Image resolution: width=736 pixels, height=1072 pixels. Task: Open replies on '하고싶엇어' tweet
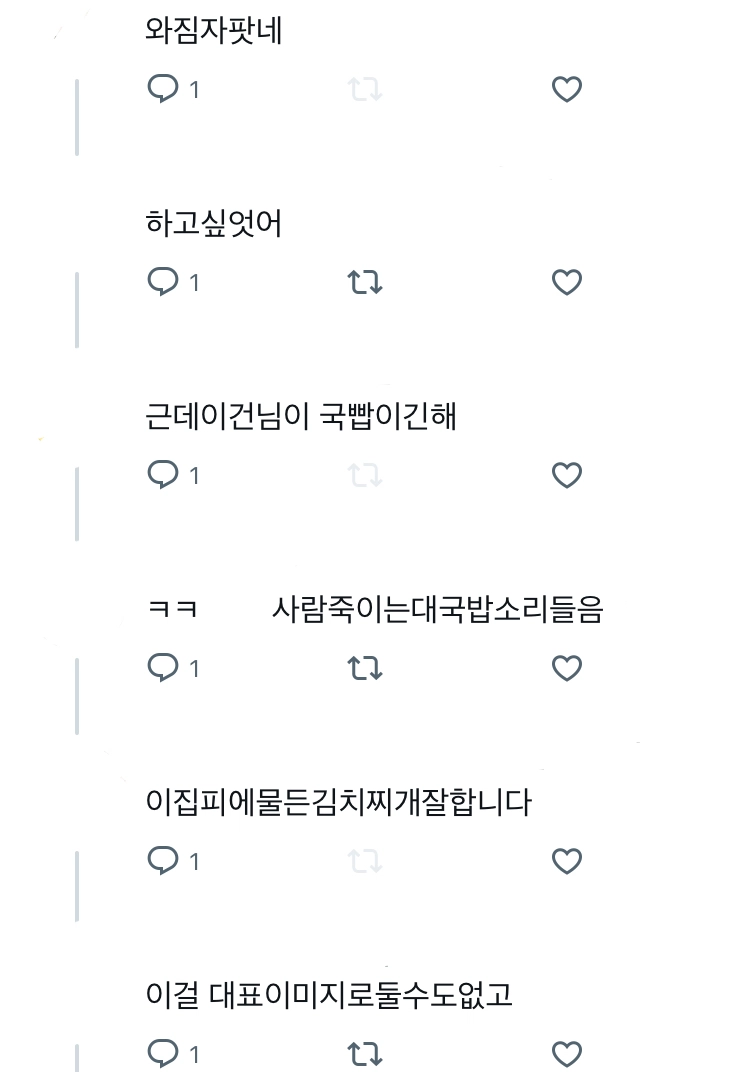click(163, 282)
